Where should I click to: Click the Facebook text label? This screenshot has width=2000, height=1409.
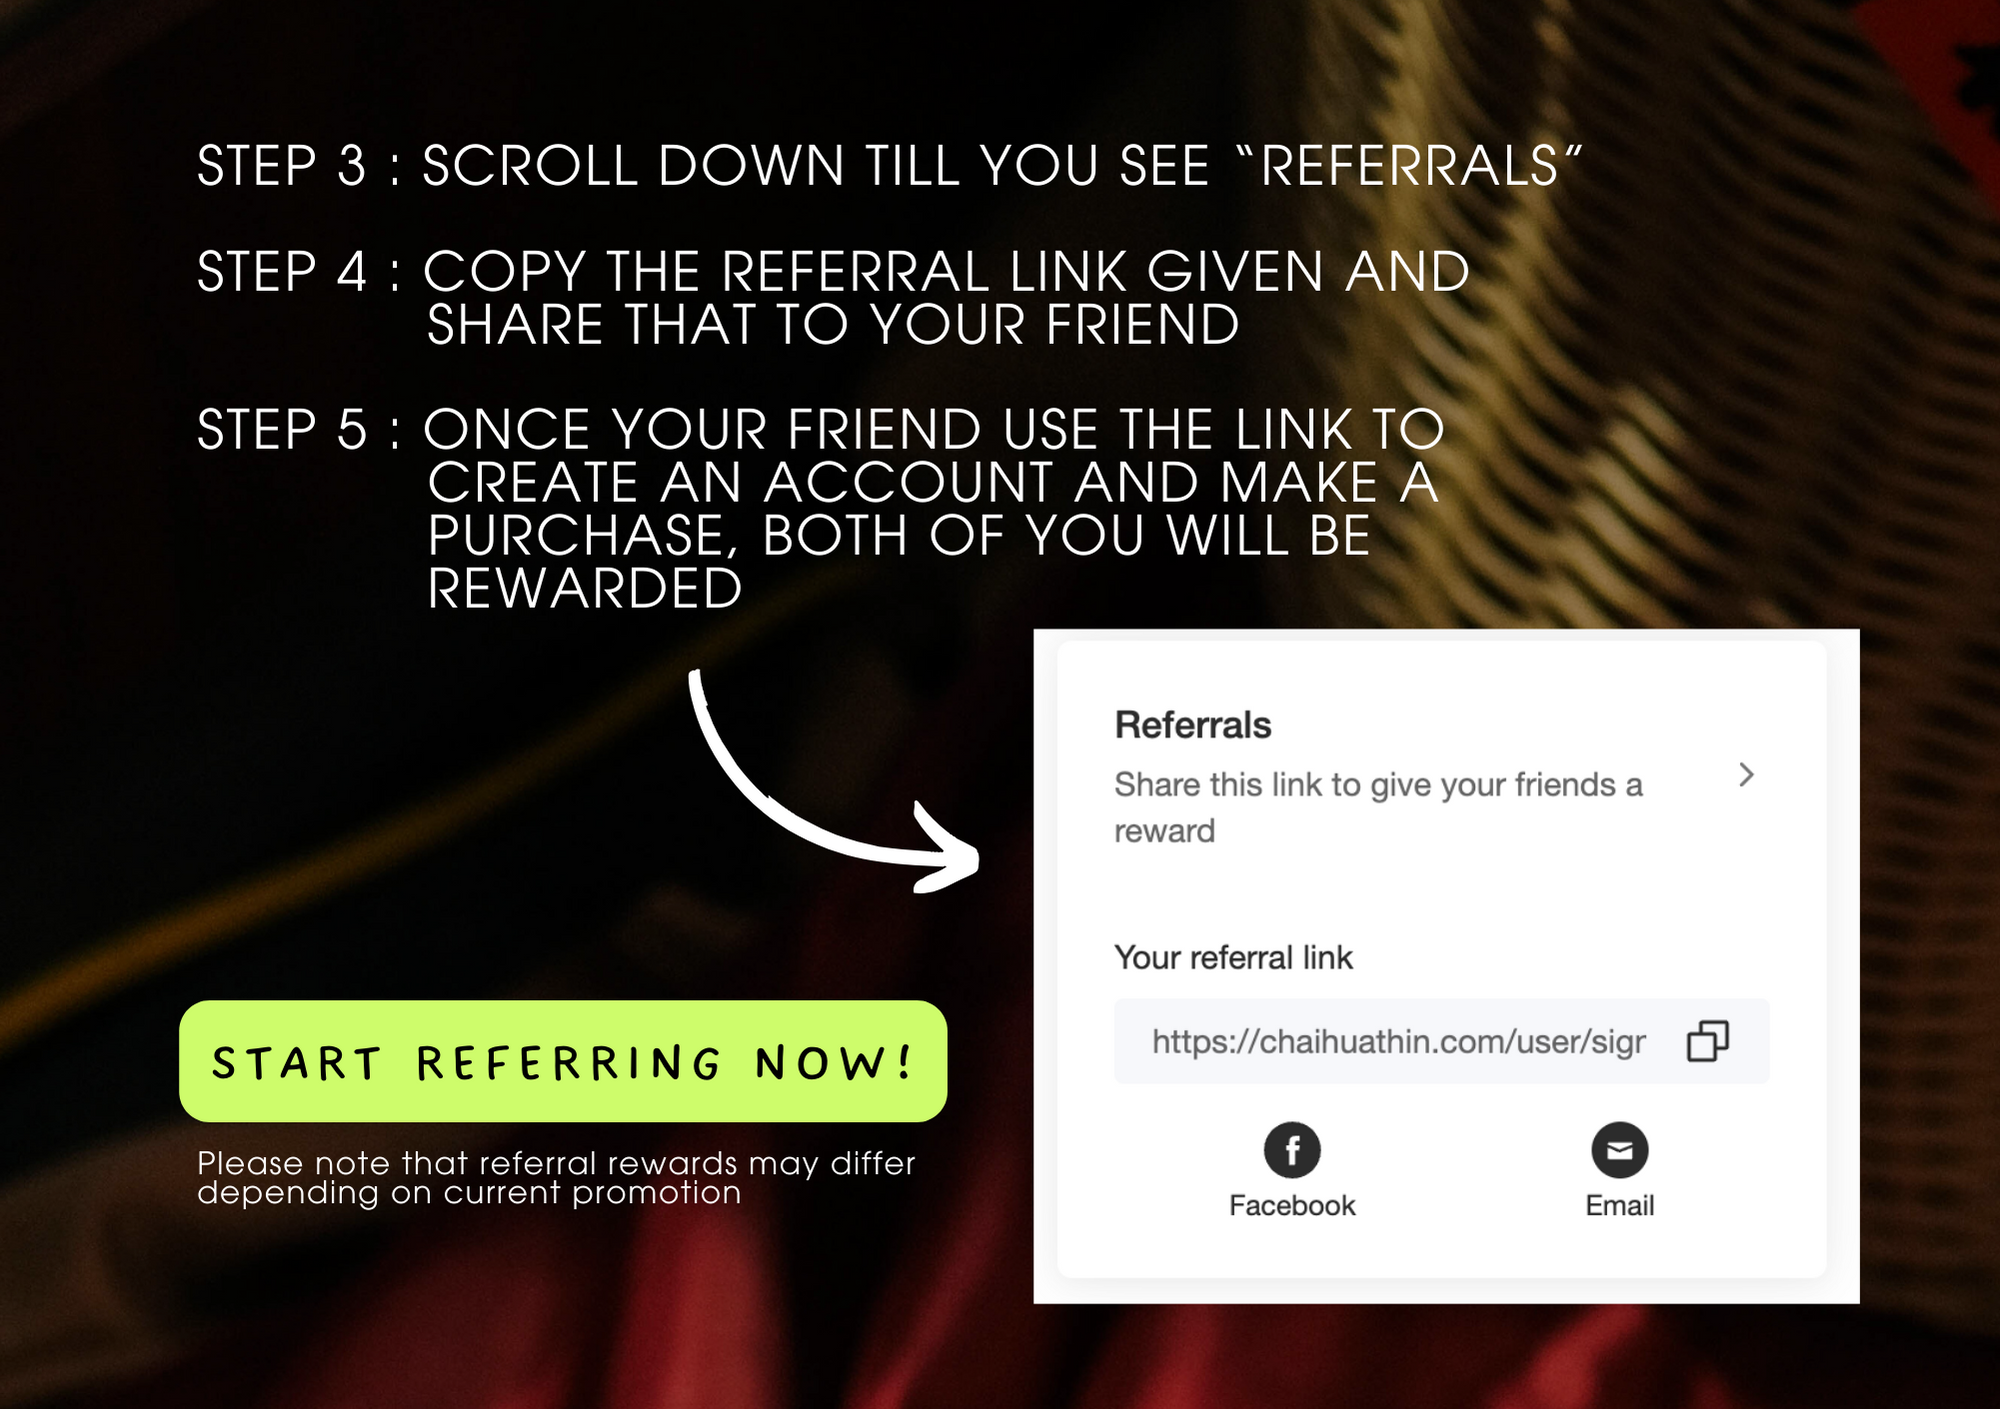point(1292,1206)
